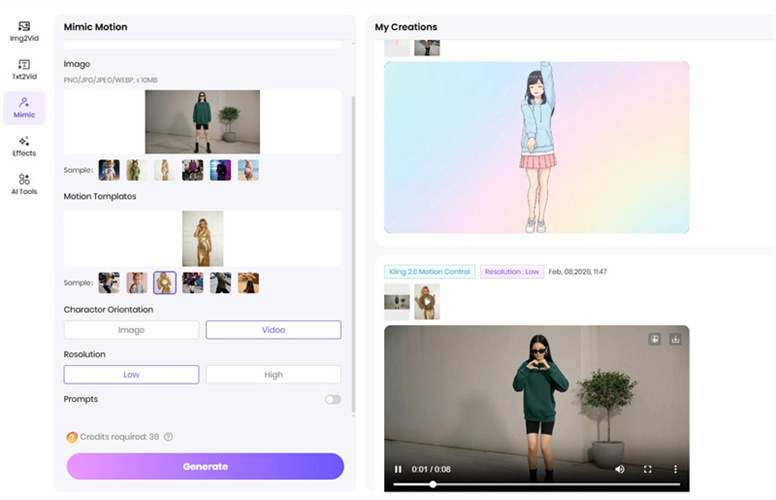The image size is (776, 500).
Task: Move the video progress slider handle
Action: tap(433, 484)
